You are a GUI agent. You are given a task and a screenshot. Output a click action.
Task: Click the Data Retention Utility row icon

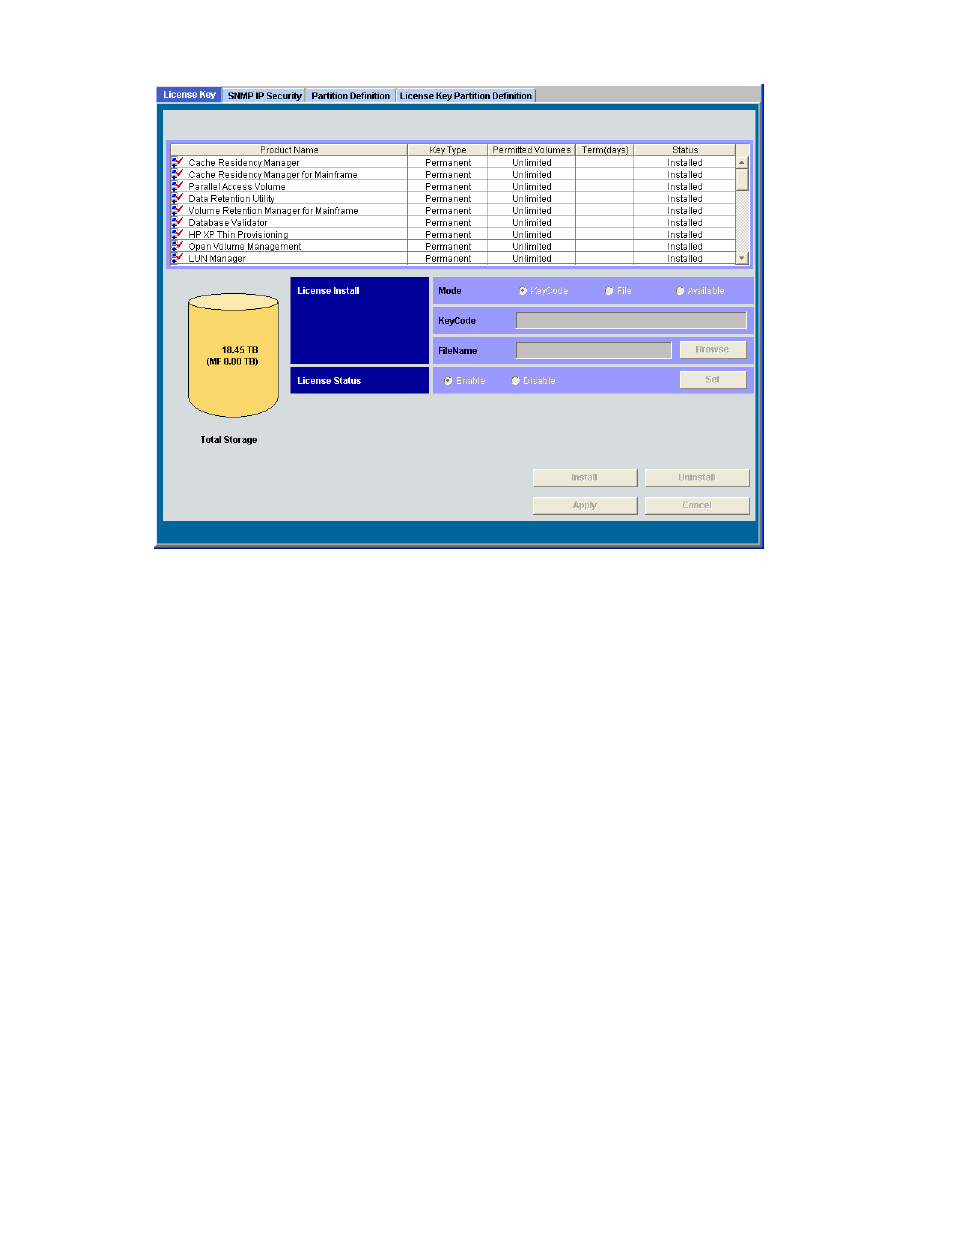pyautogui.click(x=177, y=198)
